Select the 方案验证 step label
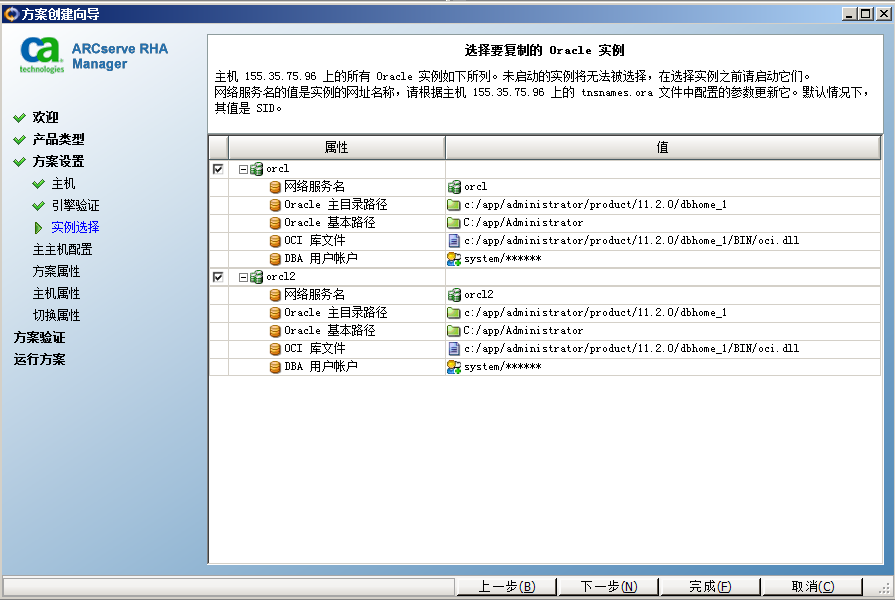The width and height of the screenshot is (895, 600). pos(39,337)
